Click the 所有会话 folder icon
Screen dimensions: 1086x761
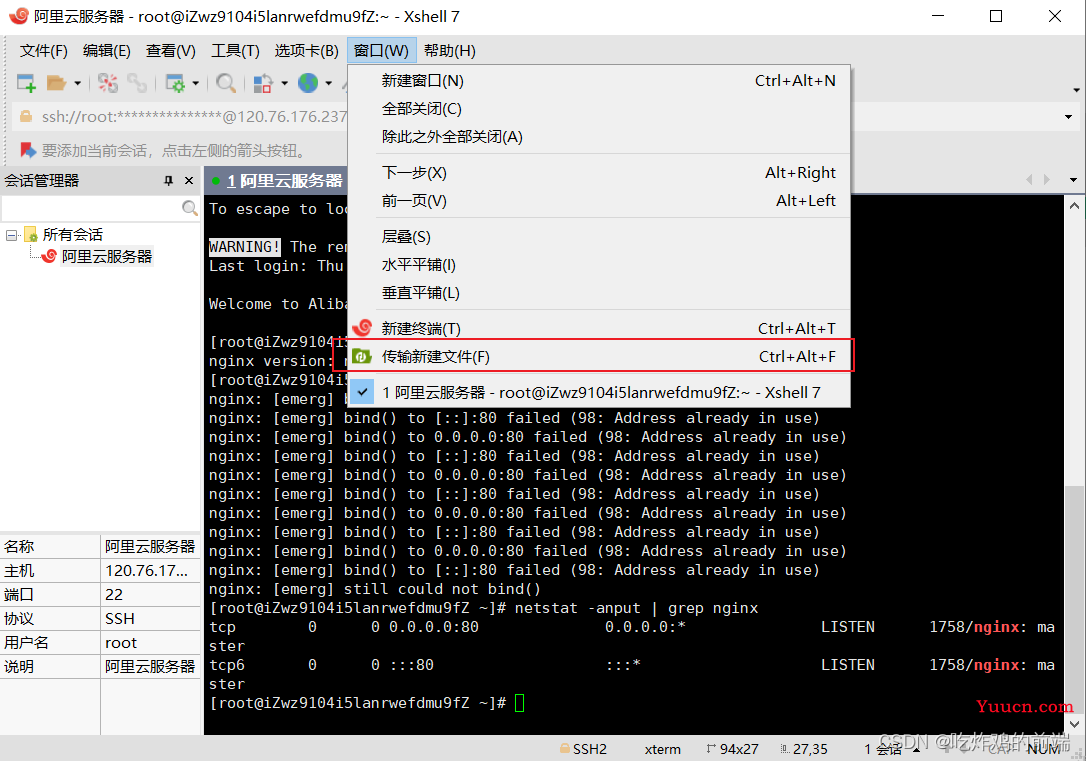pyautogui.click(x=31, y=235)
